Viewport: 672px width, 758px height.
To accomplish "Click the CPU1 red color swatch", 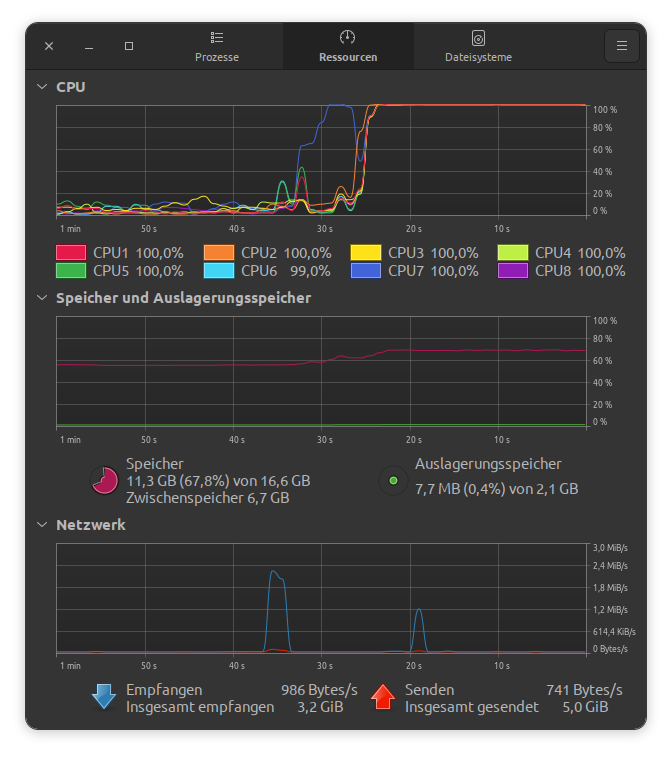I will click(71, 253).
